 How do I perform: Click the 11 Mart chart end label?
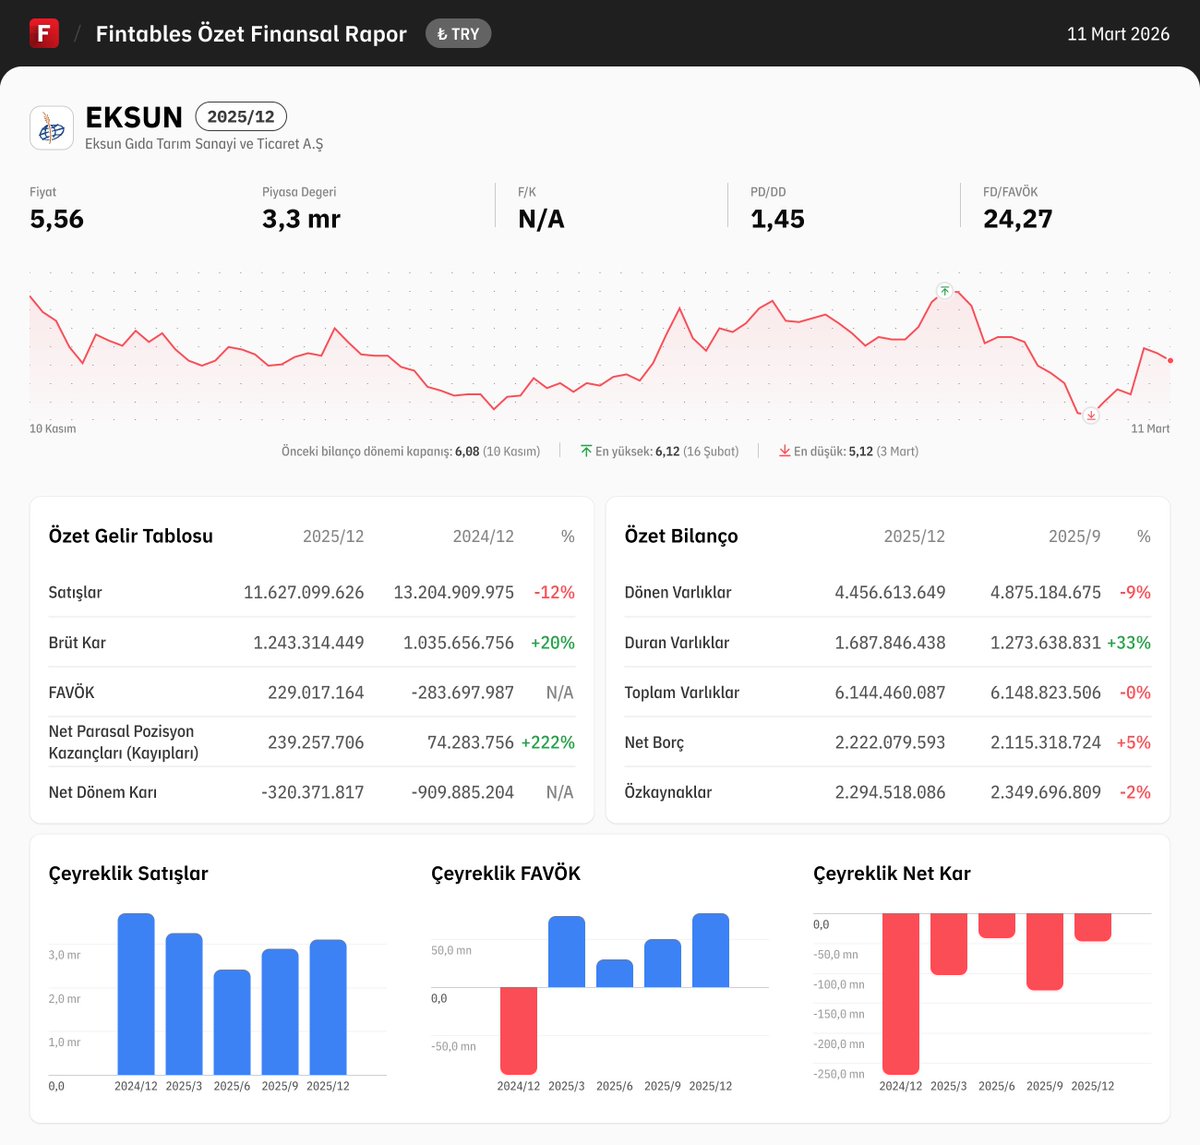[1150, 429]
